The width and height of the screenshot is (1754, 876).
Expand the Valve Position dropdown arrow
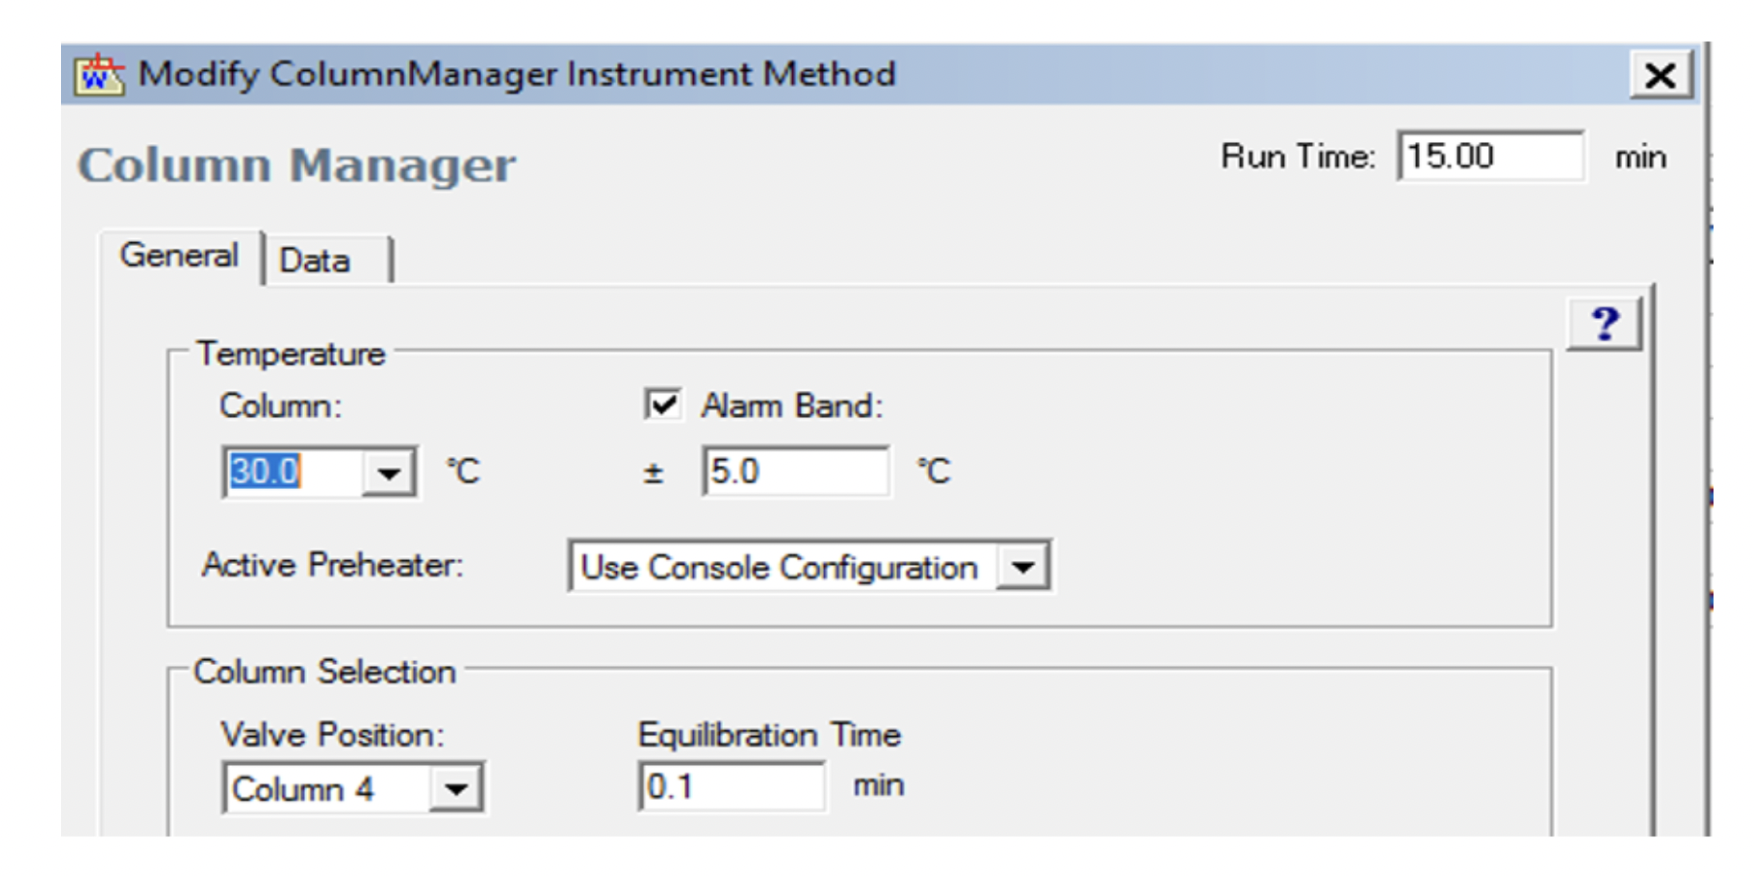(x=456, y=788)
